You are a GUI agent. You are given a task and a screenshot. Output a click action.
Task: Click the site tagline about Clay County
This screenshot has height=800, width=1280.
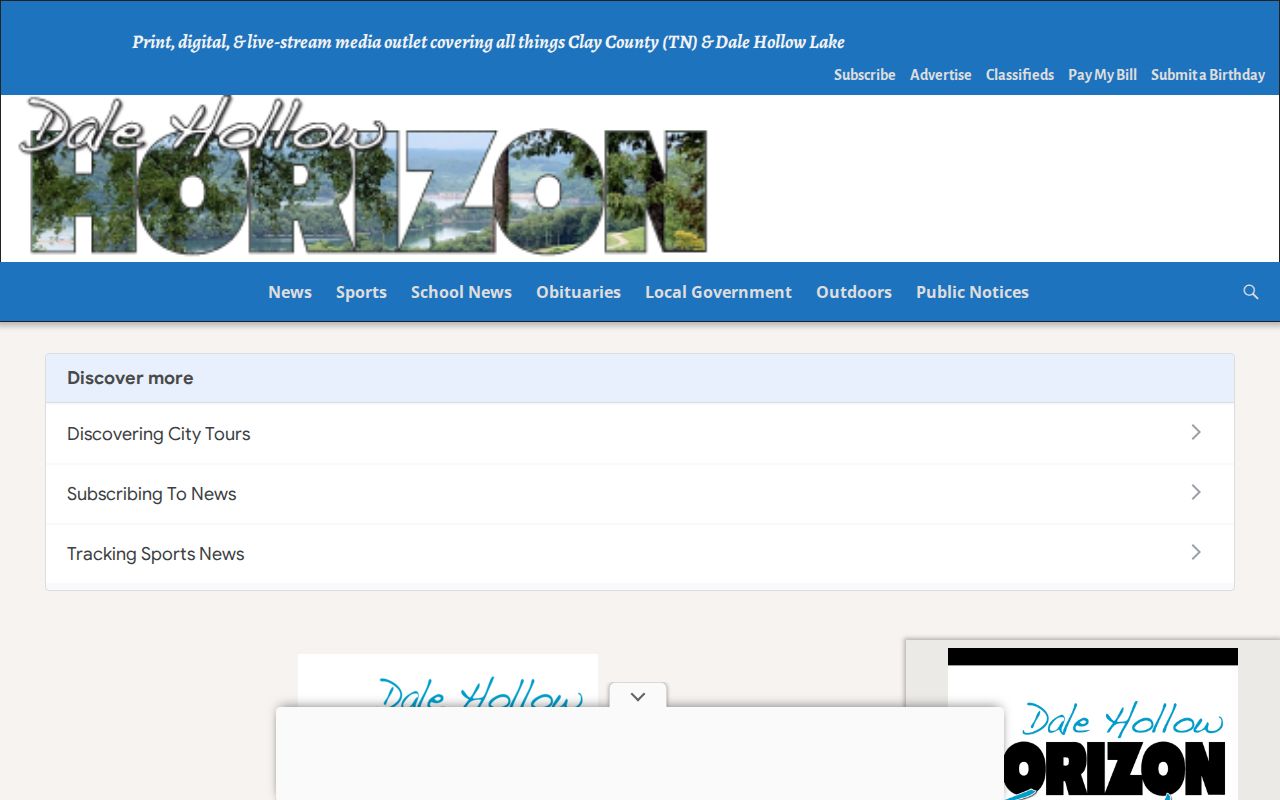click(x=489, y=42)
